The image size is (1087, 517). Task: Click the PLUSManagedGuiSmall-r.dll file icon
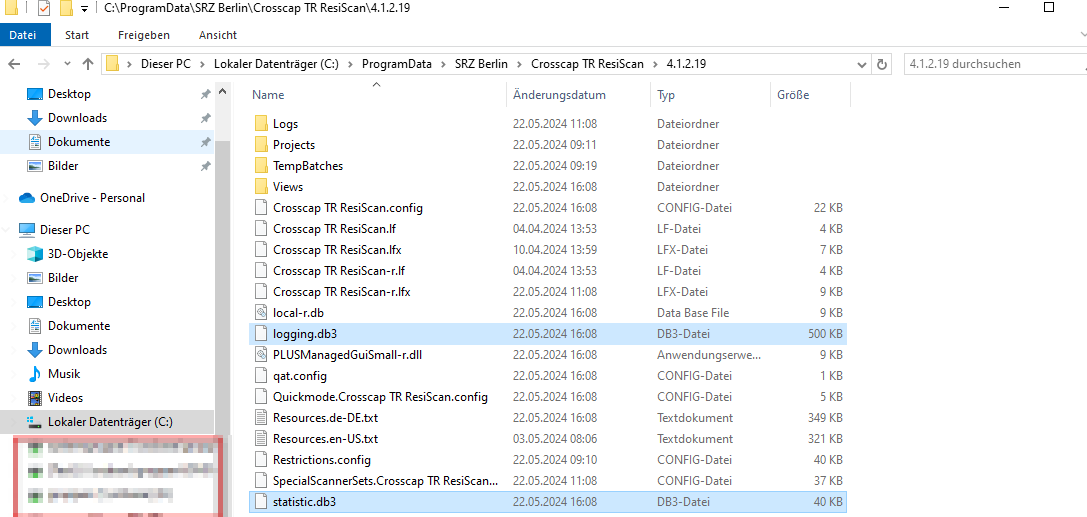pos(261,355)
